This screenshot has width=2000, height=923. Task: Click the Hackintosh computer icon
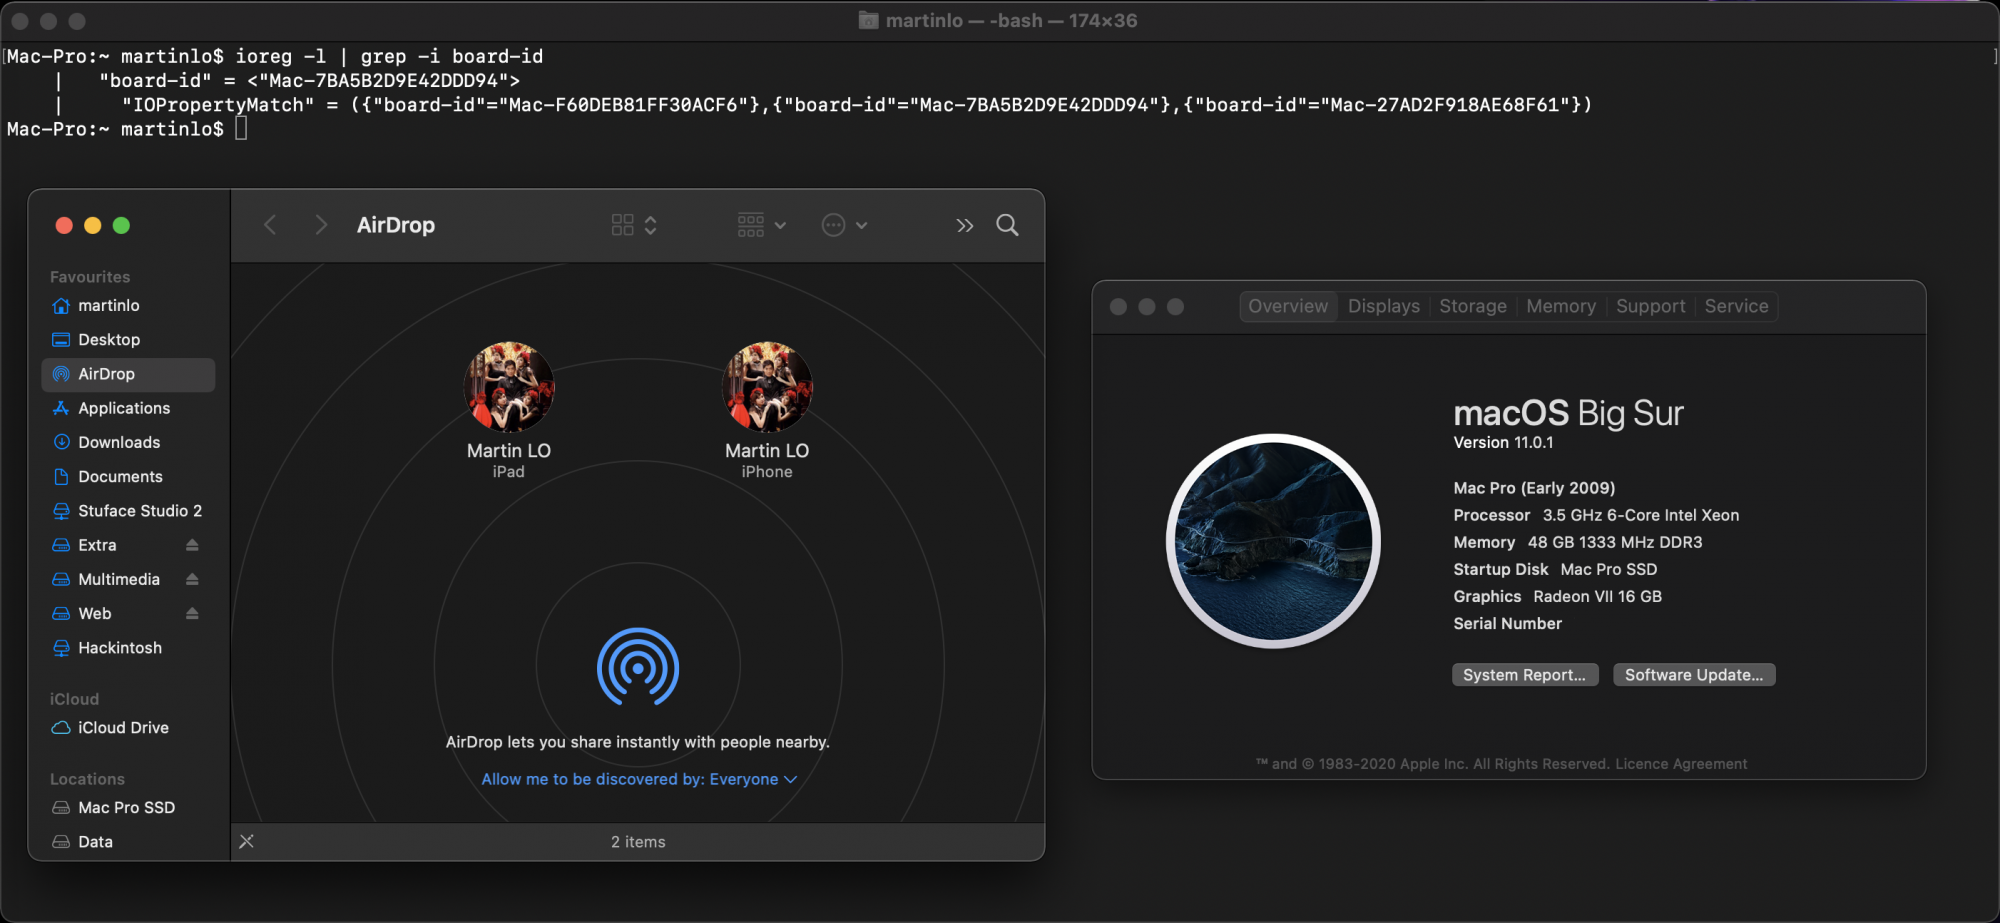click(x=61, y=648)
